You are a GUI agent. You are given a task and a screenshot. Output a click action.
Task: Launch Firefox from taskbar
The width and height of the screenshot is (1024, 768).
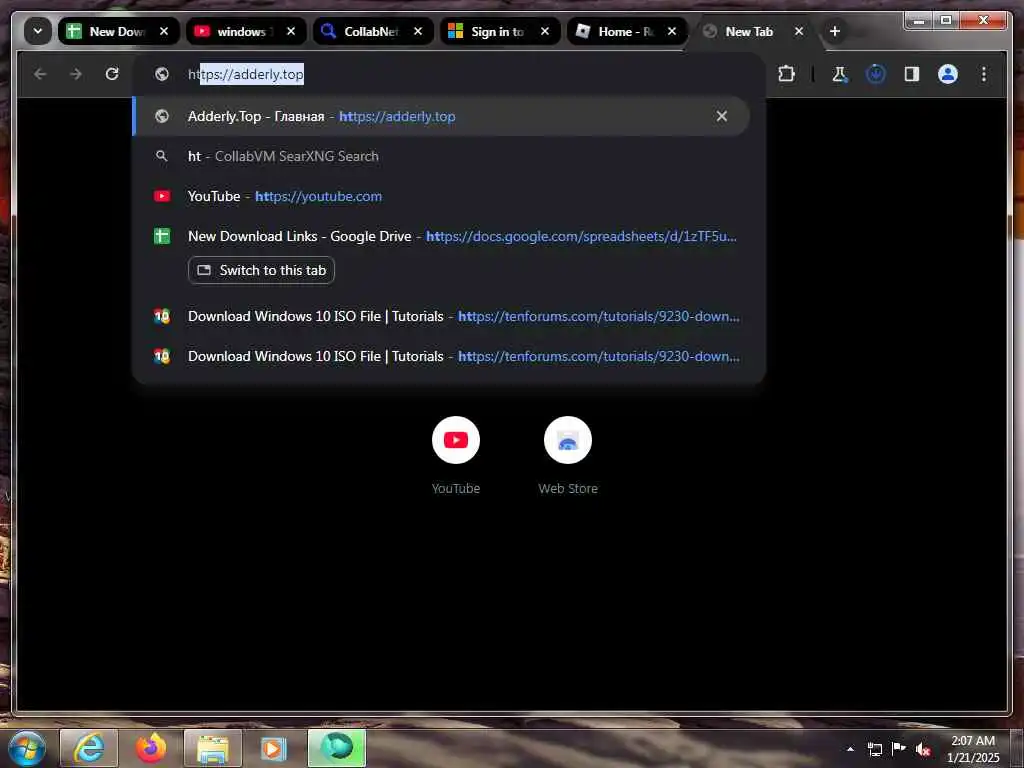[151, 748]
